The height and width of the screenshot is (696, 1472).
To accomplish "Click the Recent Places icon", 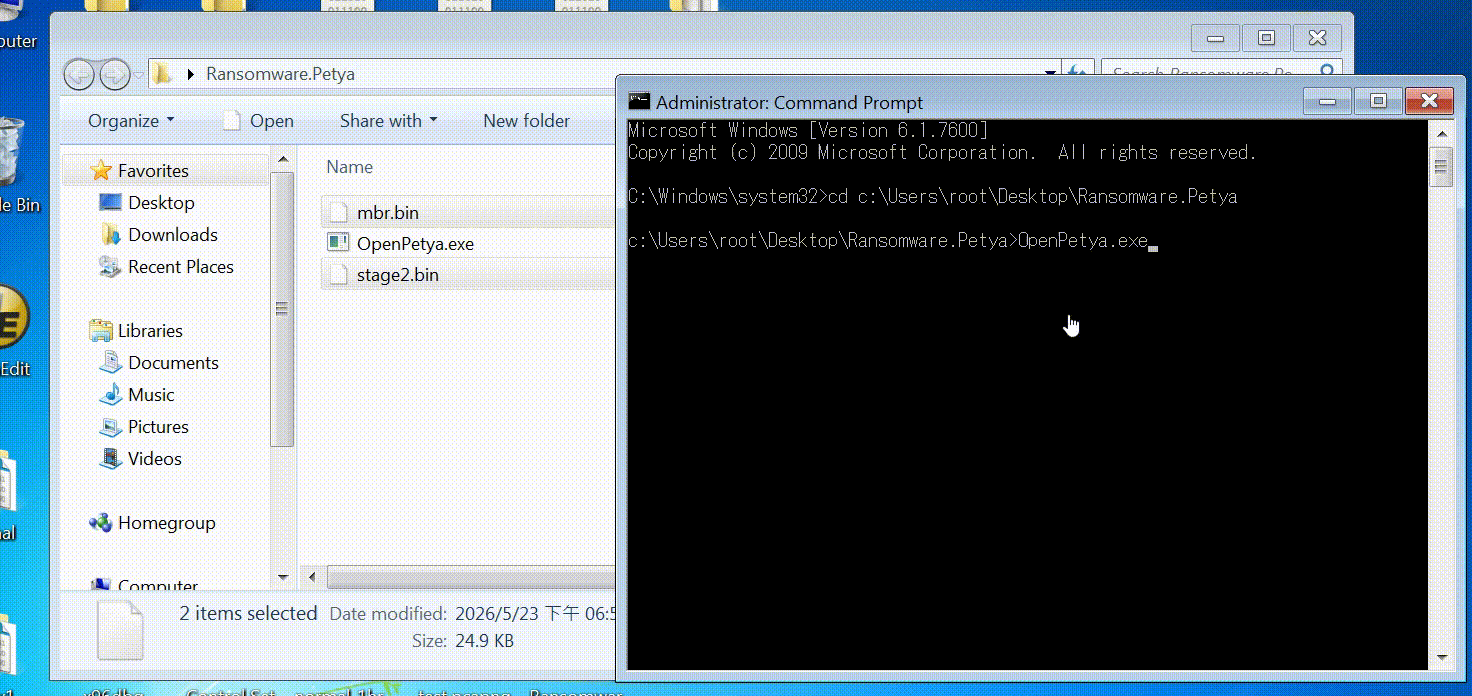I will pyautogui.click(x=111, y=267).
